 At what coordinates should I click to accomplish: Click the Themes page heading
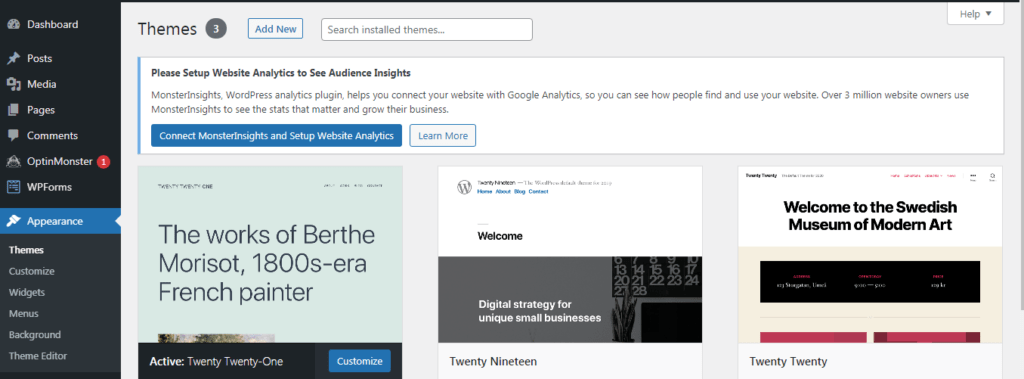pos(167,29)
